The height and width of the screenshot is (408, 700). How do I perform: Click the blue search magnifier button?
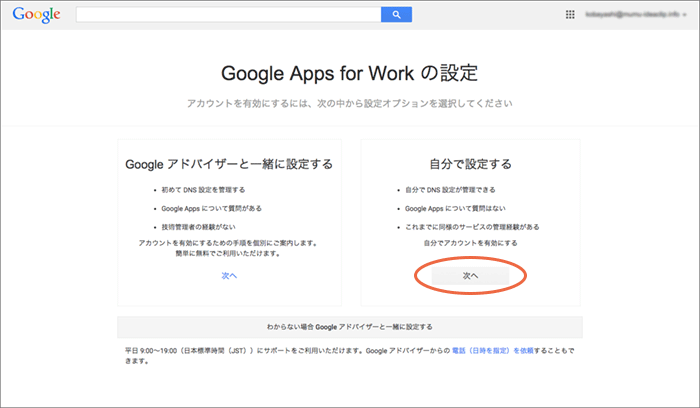coord(396,14)
